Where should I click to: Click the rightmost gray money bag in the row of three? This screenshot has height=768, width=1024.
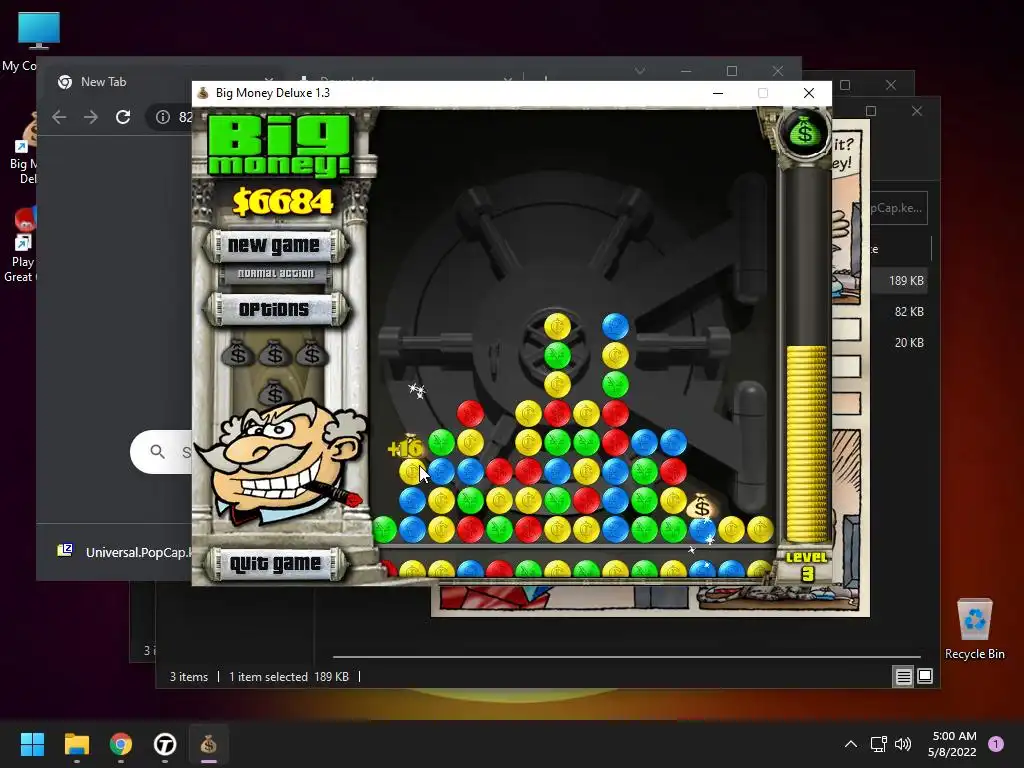click(x=312, y=353)
